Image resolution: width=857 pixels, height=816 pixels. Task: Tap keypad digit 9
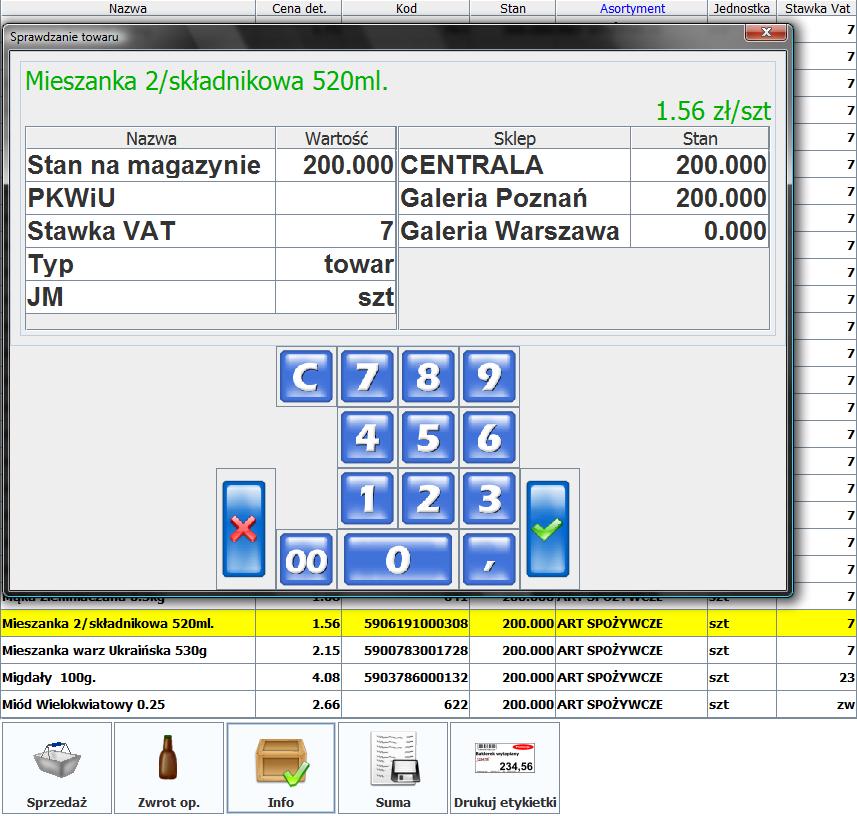(x=489, y=376)
